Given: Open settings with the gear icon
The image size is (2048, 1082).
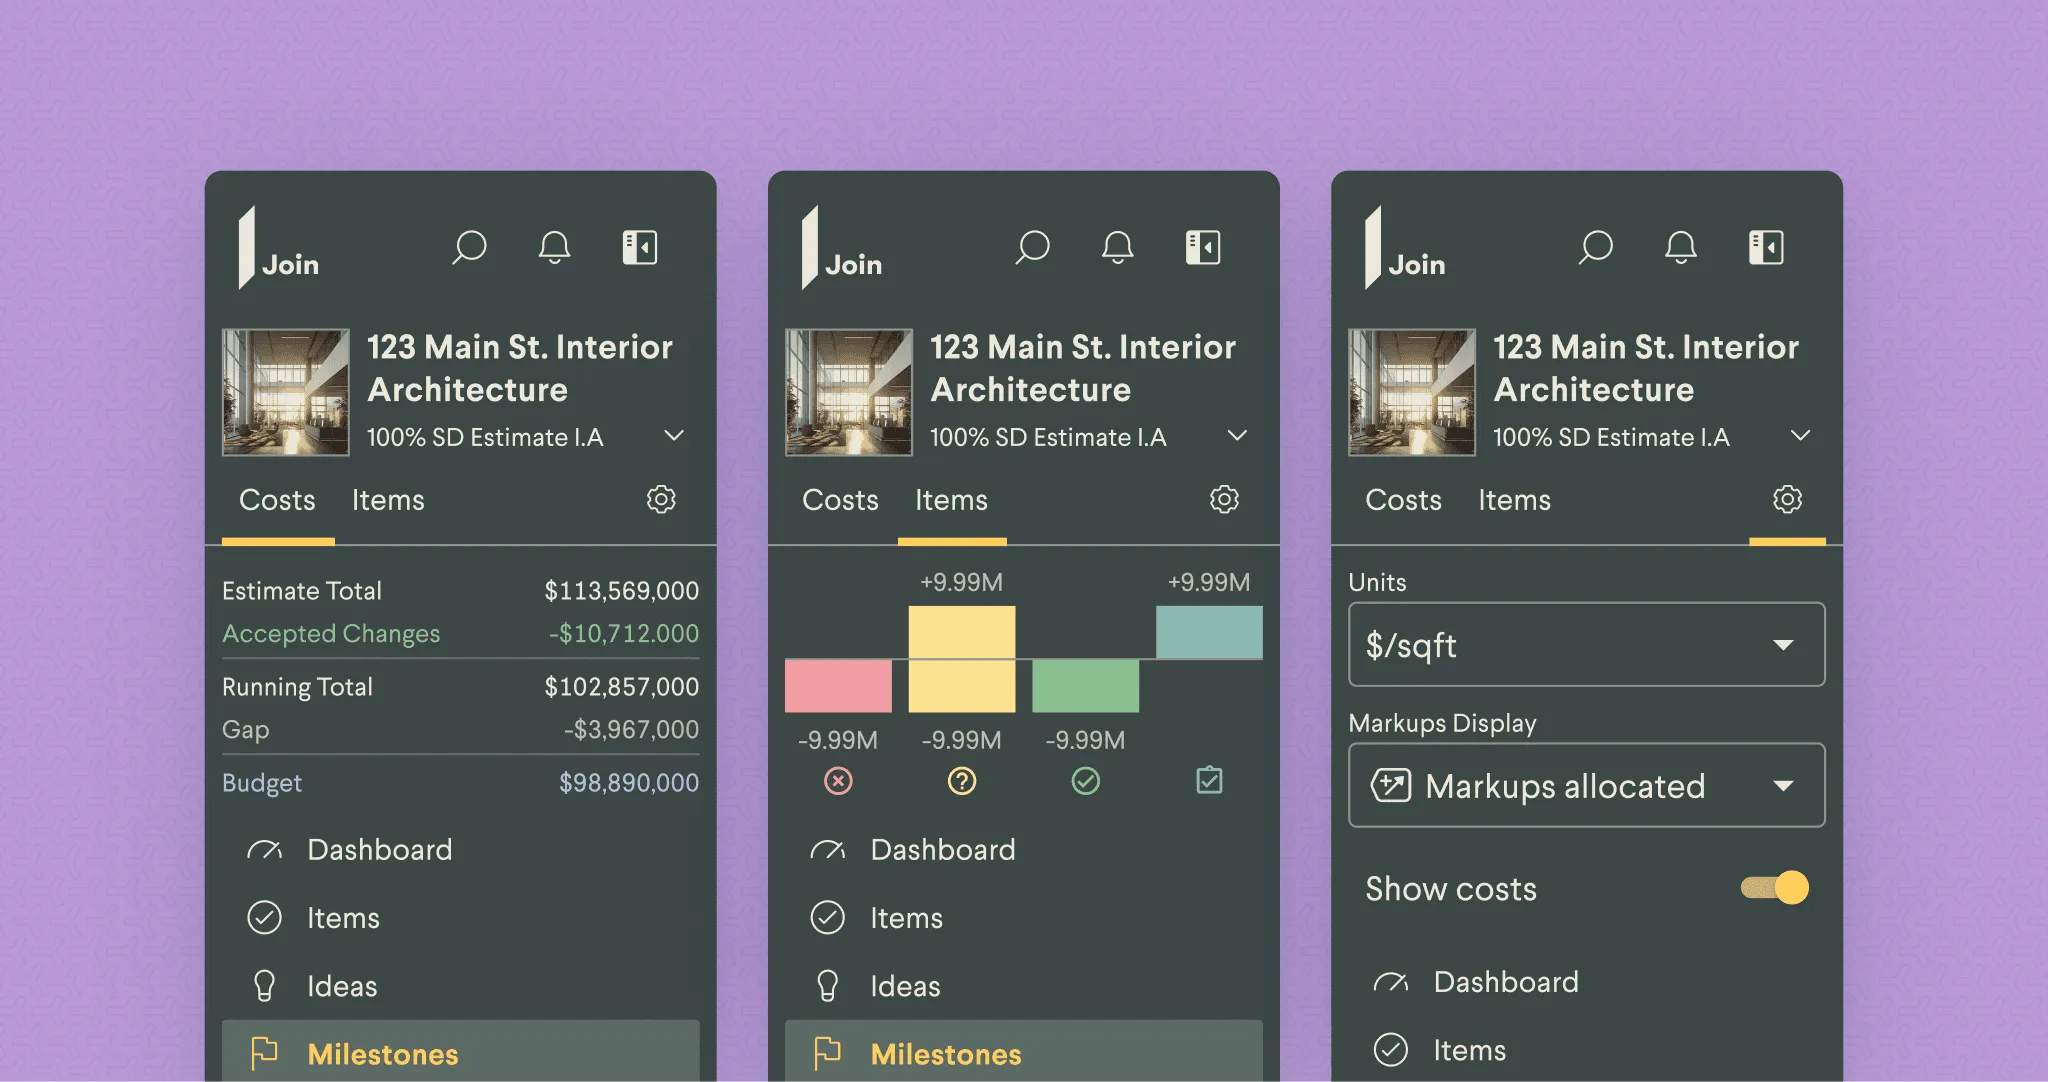Looking at the screenshot, I should point(661,500).
